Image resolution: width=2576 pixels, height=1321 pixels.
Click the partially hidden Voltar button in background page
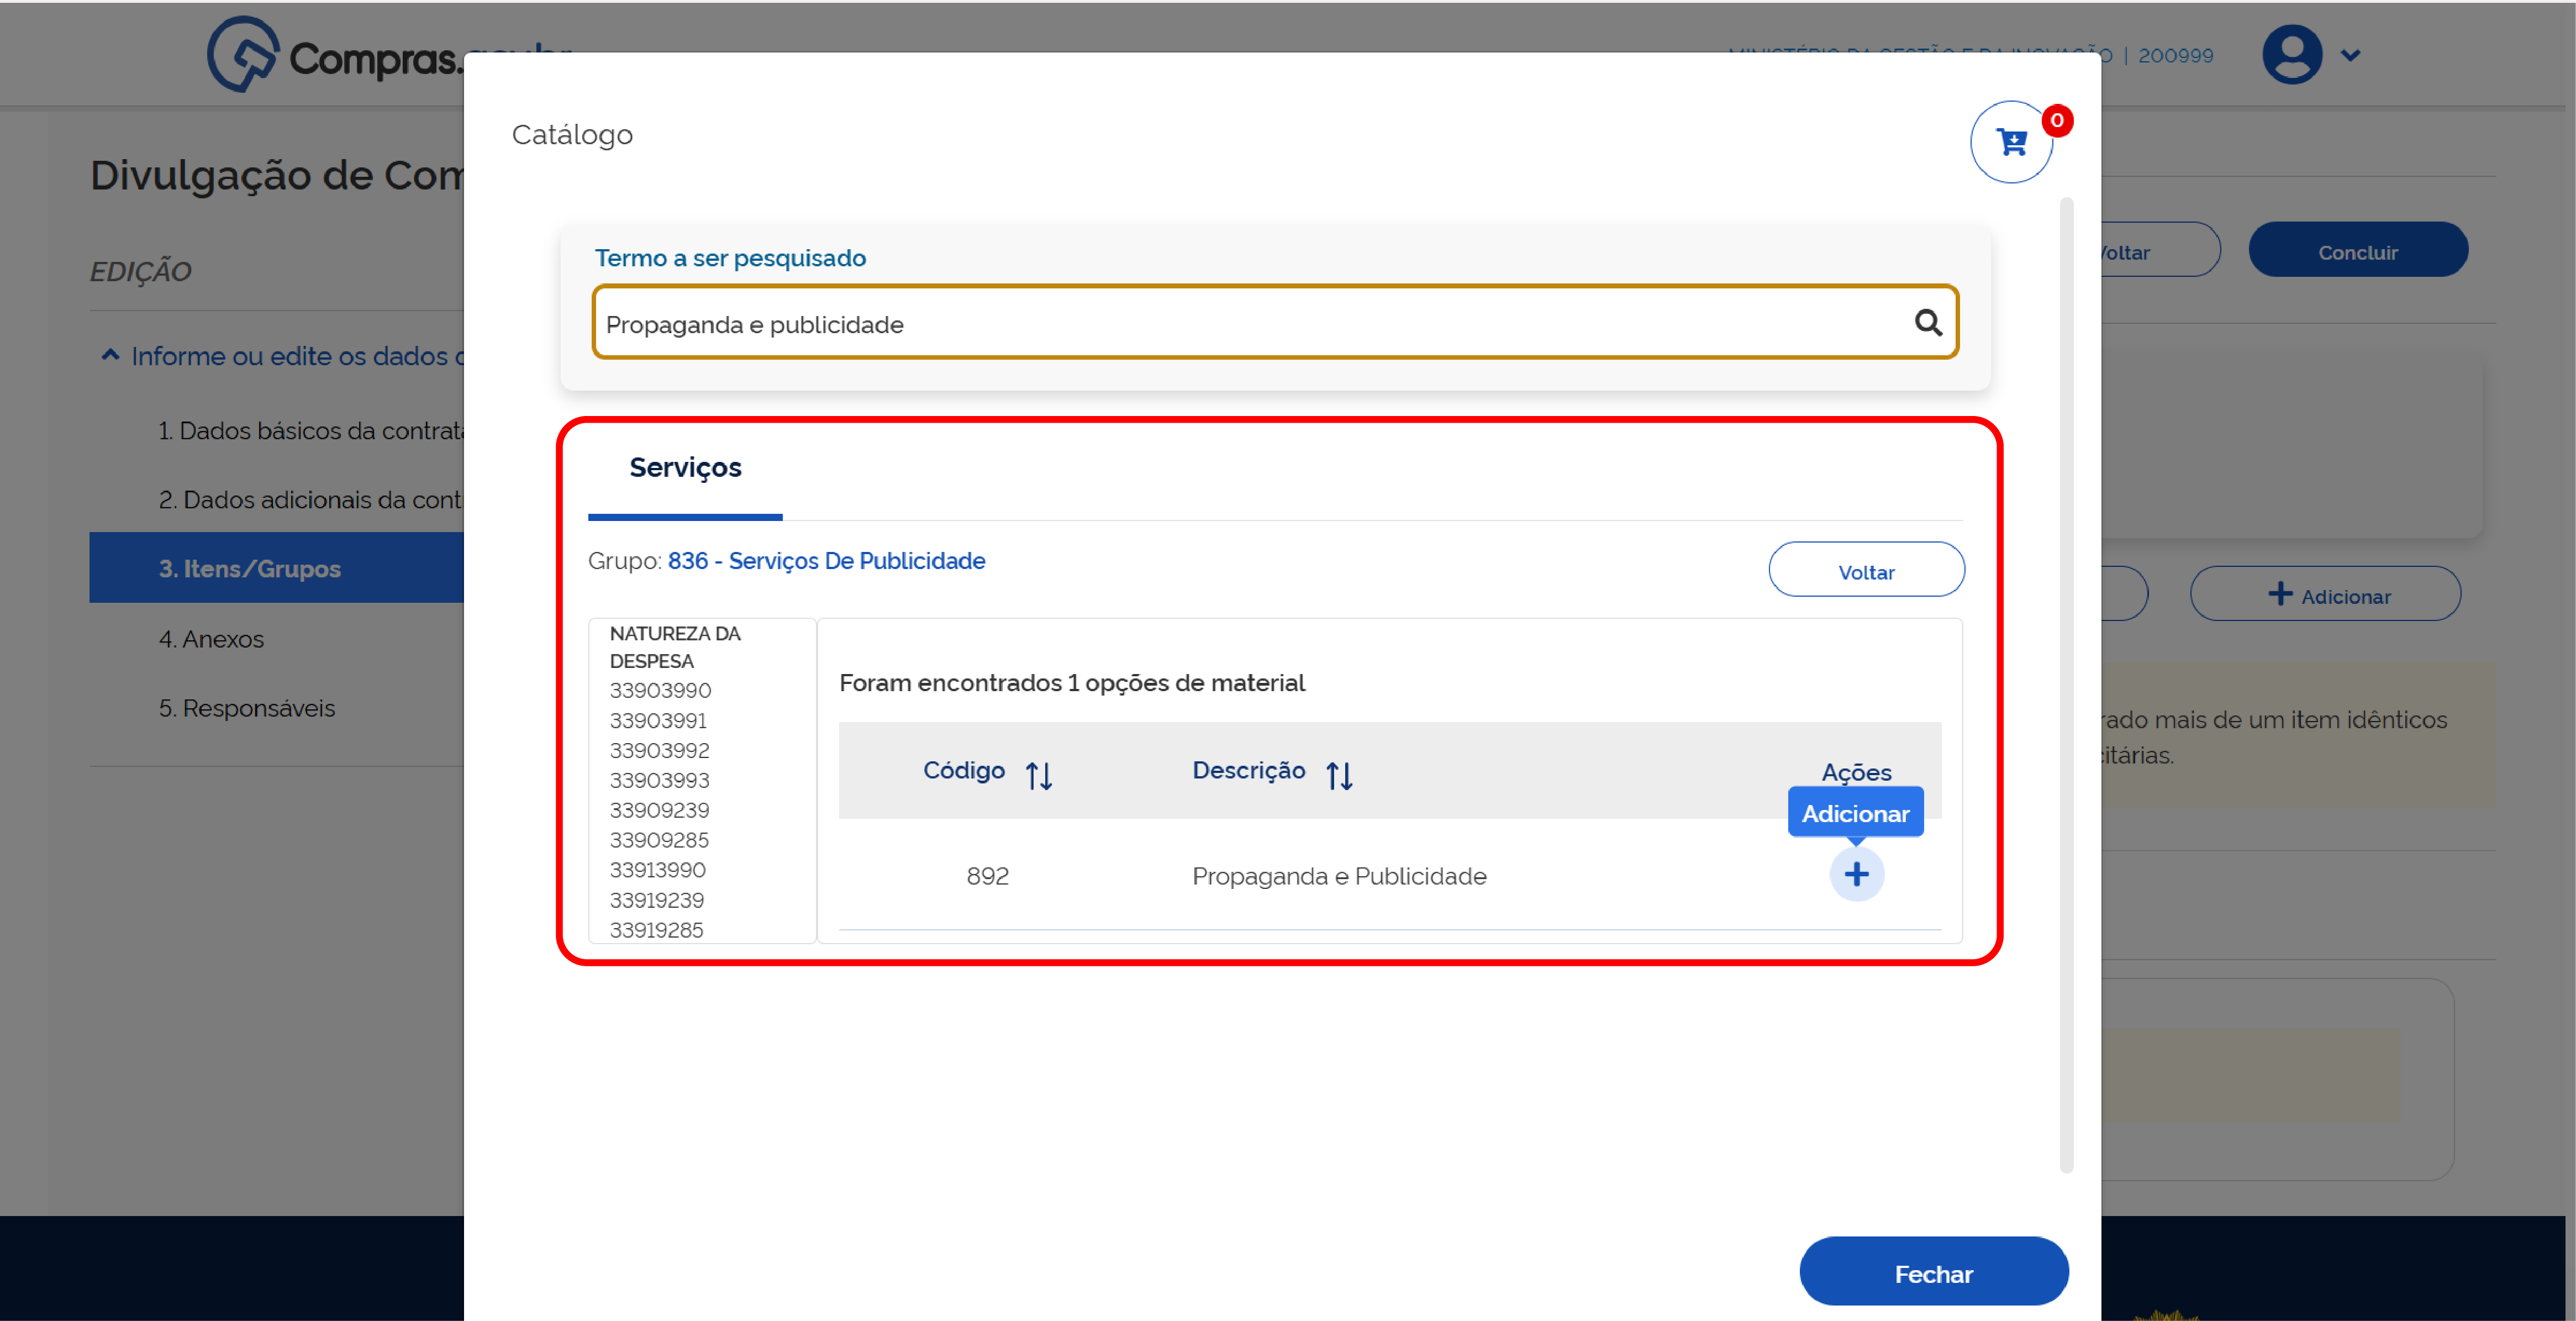pos(2160,251)
